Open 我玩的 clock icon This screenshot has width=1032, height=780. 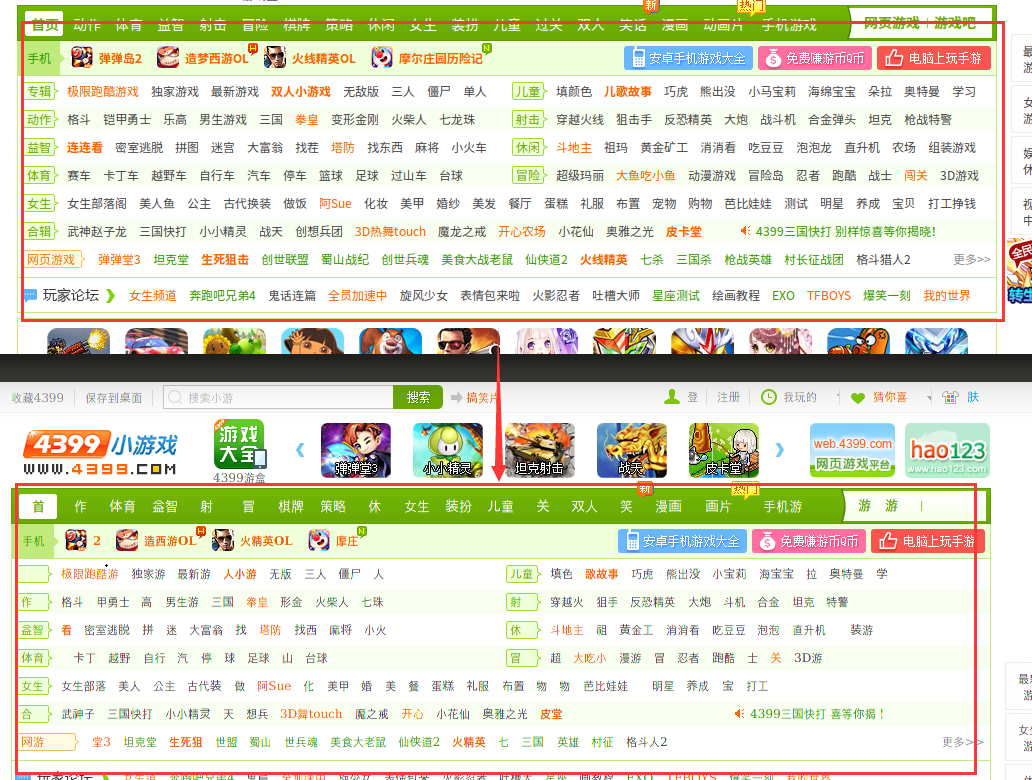pyautogui.click(x=768, y=397)
